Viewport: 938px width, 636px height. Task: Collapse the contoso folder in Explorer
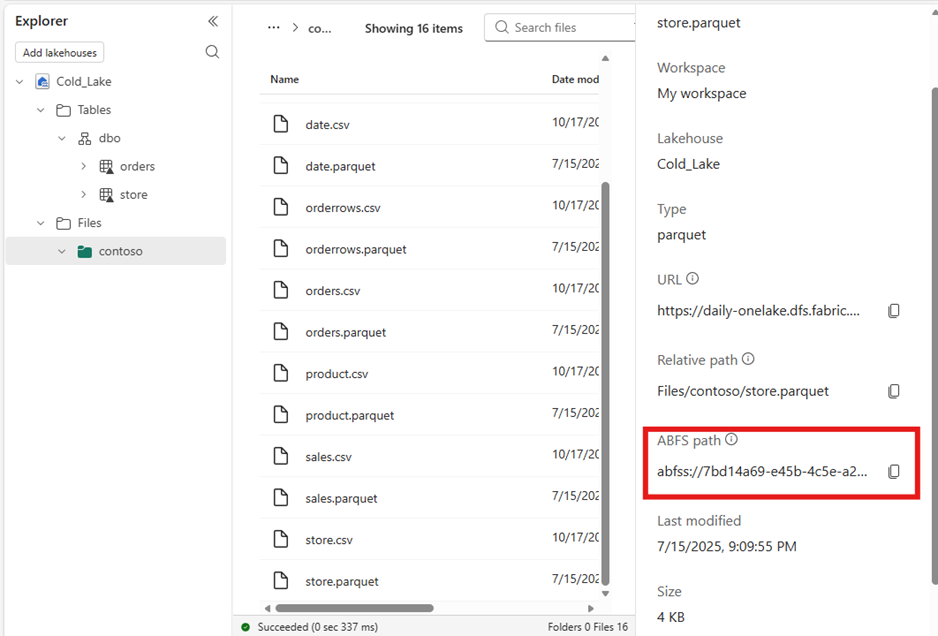click(x=62, y=251)
